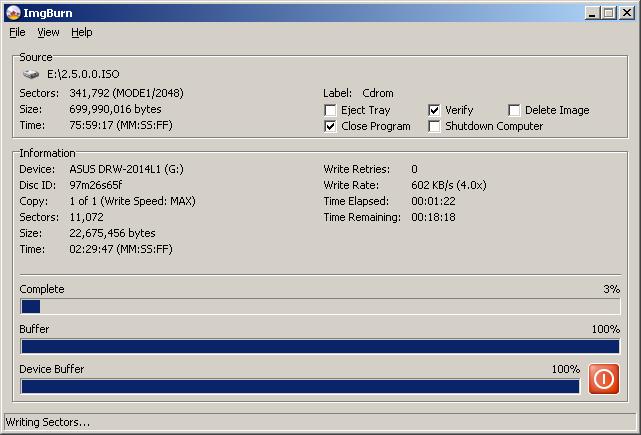The height and width of the screenshot is (435, 641).
Task: Click the Write Retries value 0
Action: click(414, 169)
